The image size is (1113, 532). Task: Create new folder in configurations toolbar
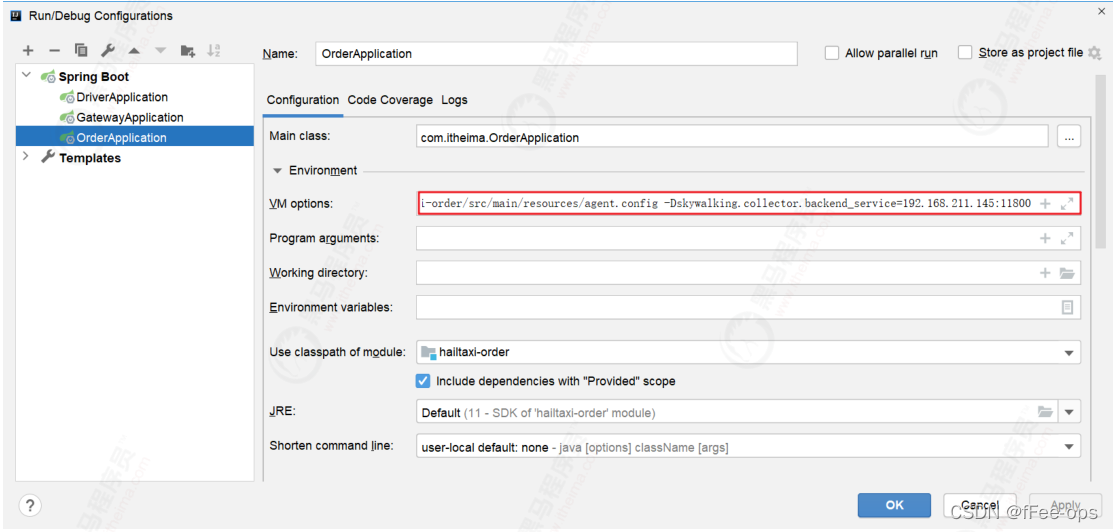[187, 50]
